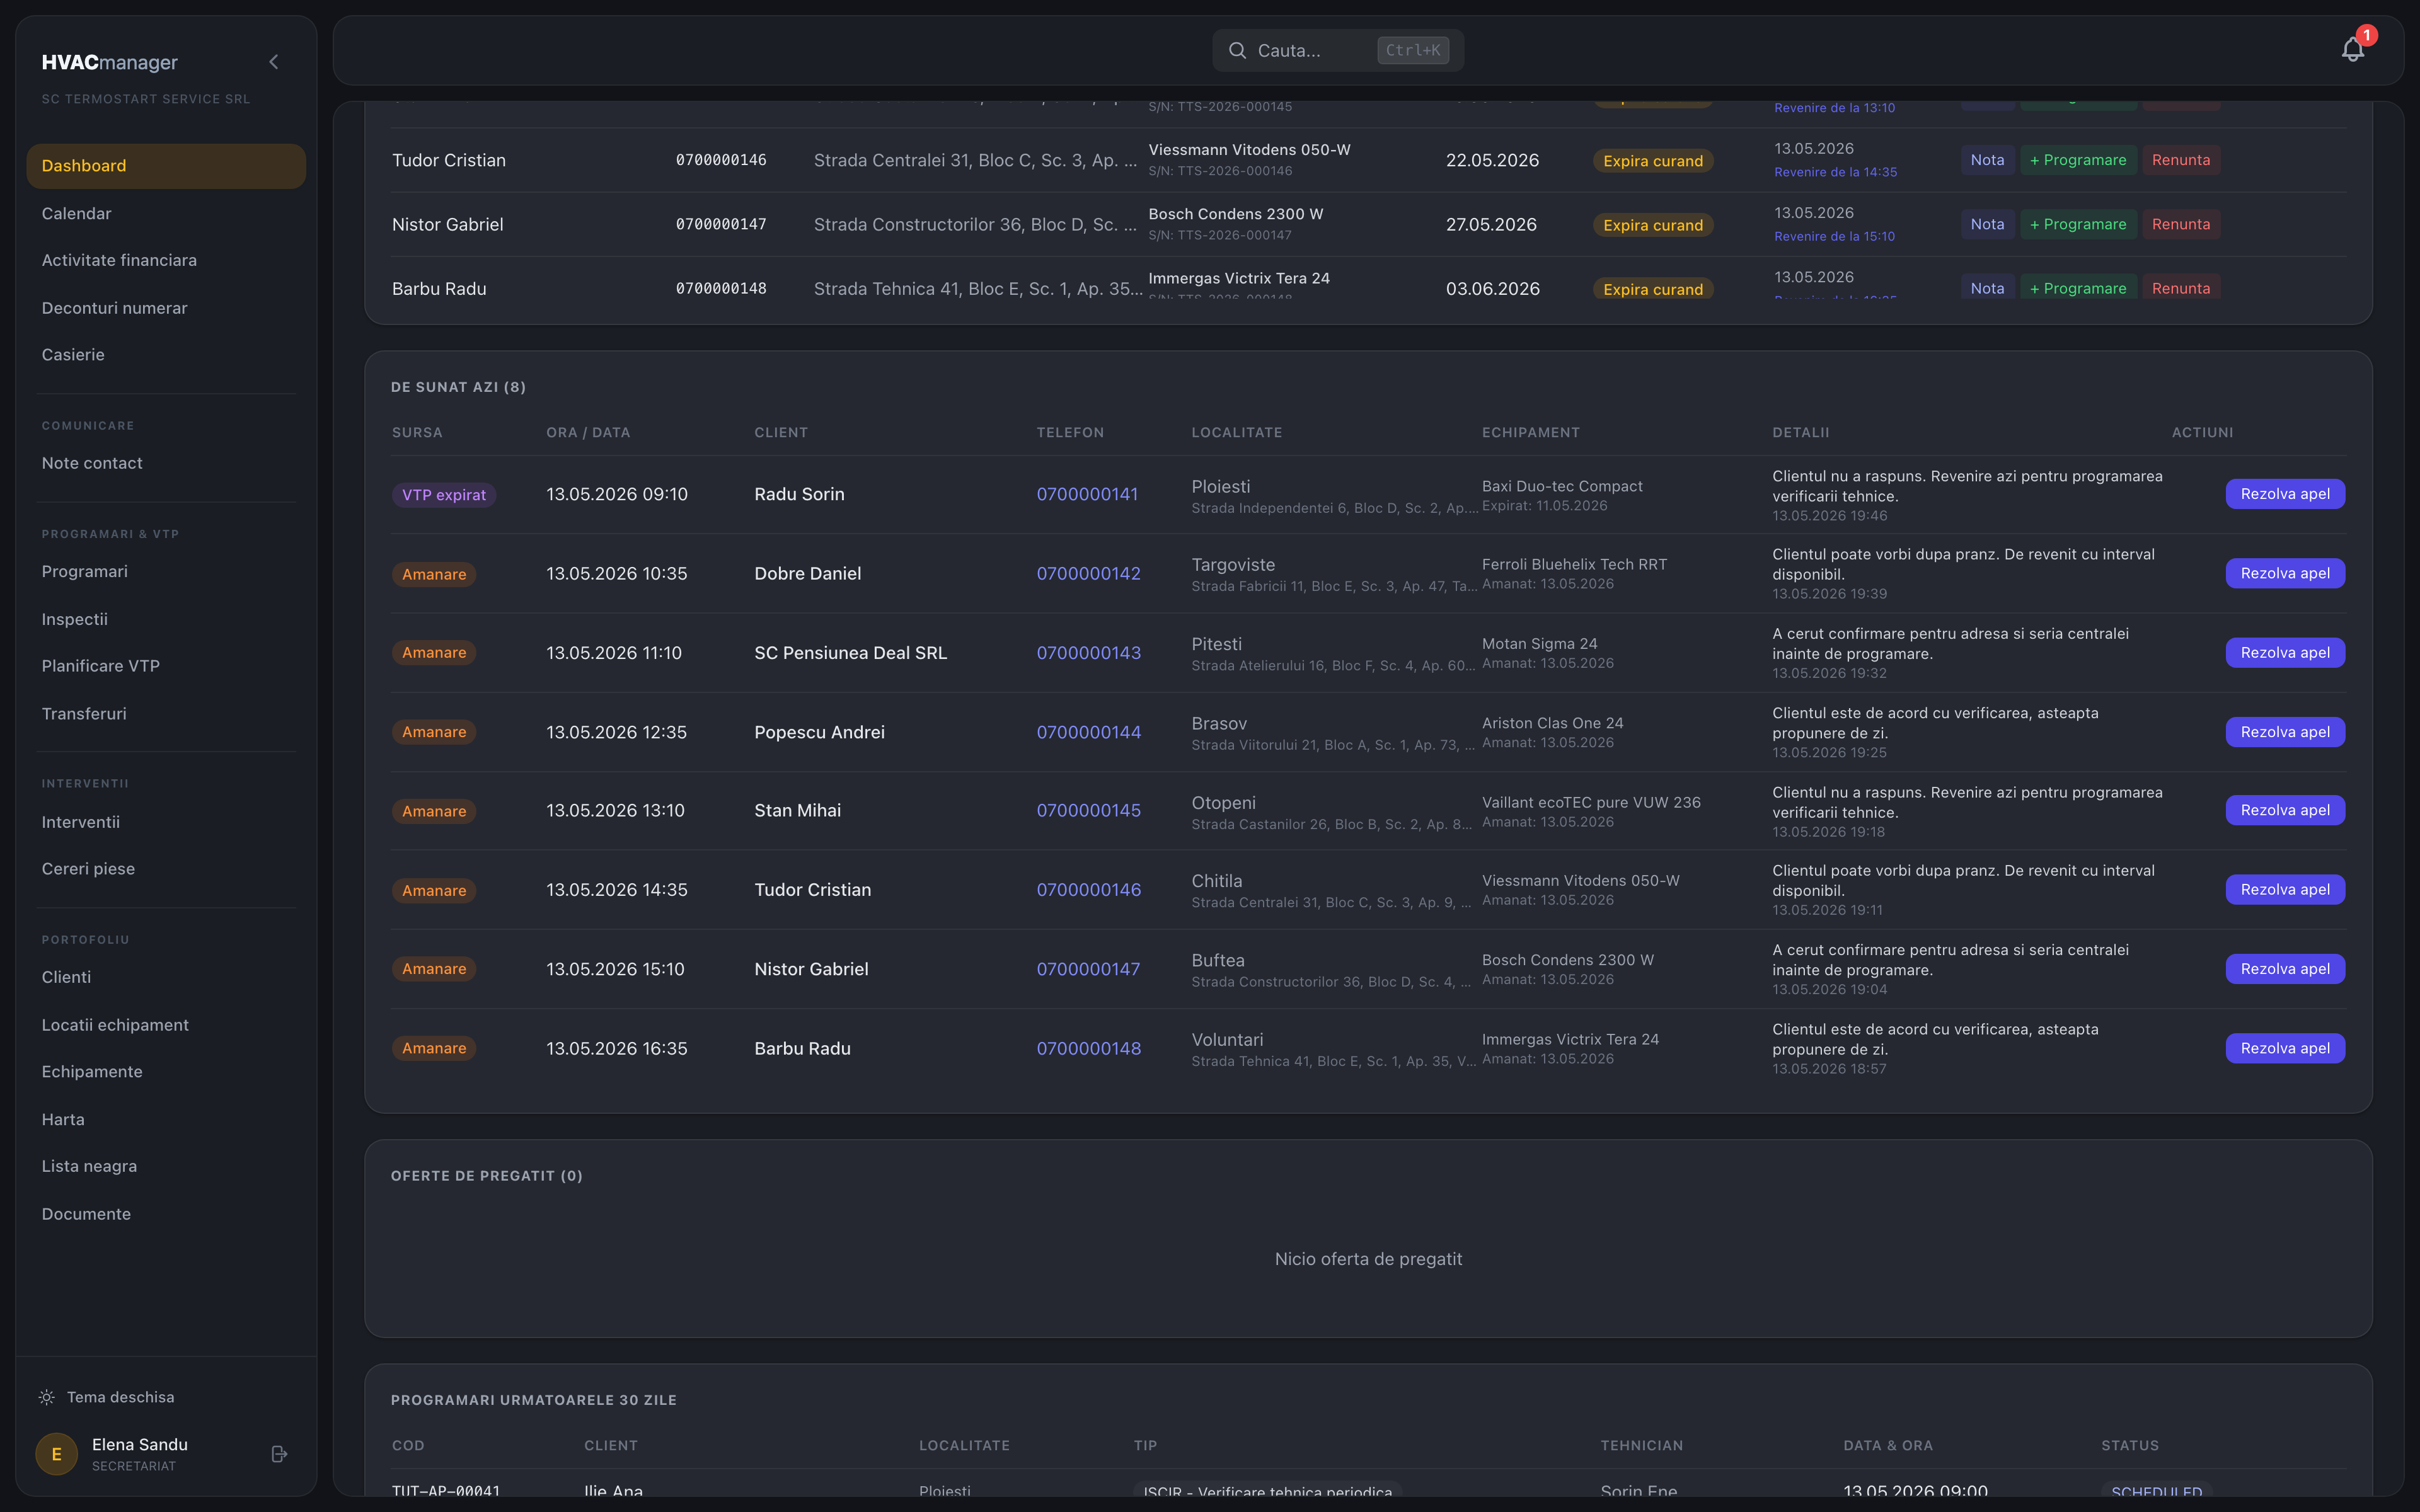Screen dimensions: 2420x1512
Task: Click the sun icon for Tema deschisa
Action: click(x=47, y=1397)
